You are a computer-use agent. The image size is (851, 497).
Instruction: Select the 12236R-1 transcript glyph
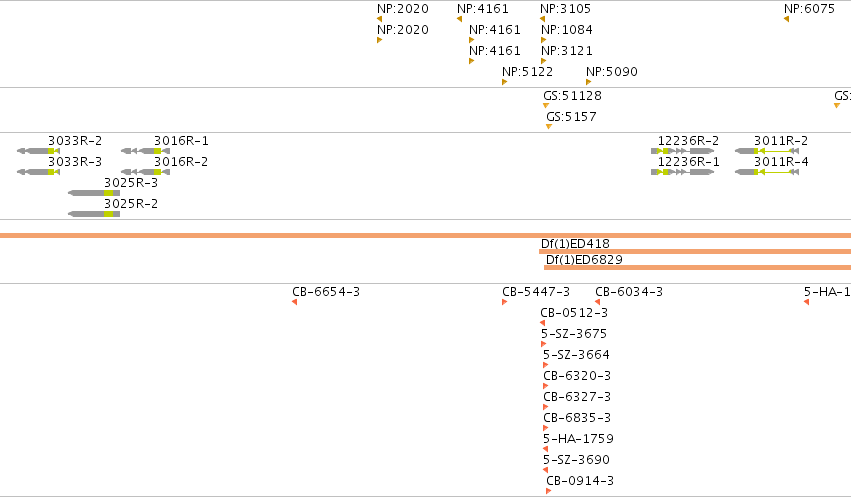pos(683,172)
